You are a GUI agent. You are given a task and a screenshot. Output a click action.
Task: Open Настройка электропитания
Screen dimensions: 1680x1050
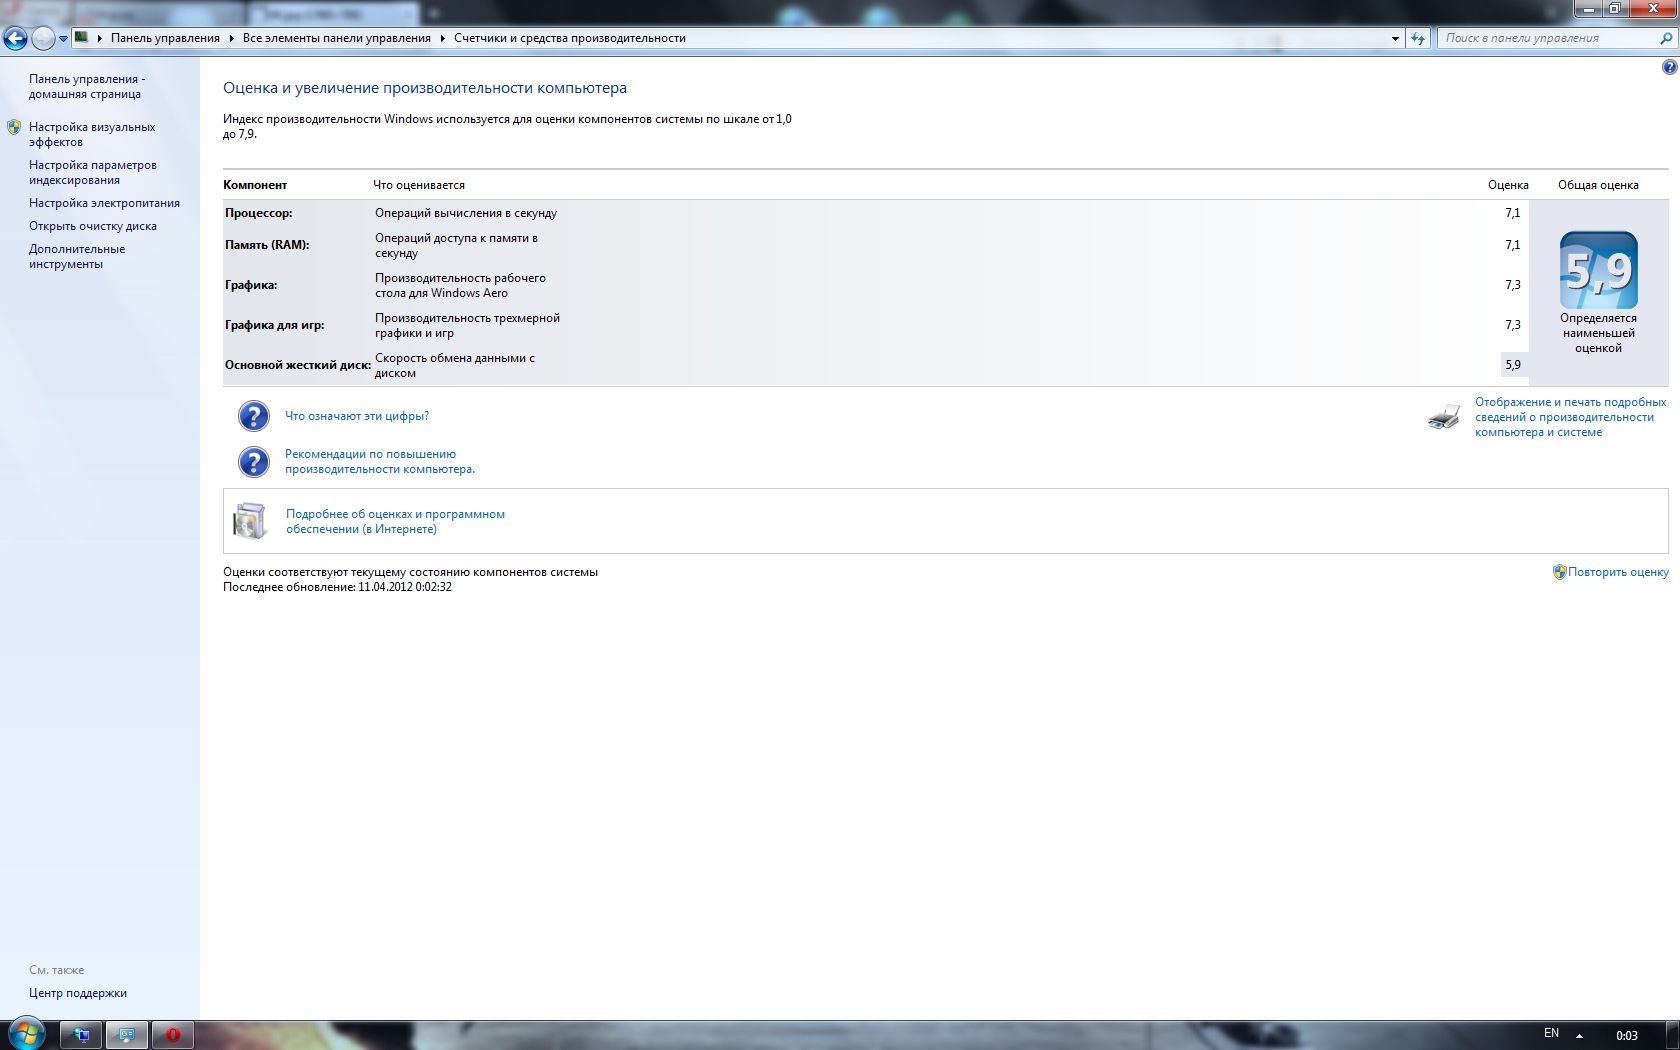point(104,203)
